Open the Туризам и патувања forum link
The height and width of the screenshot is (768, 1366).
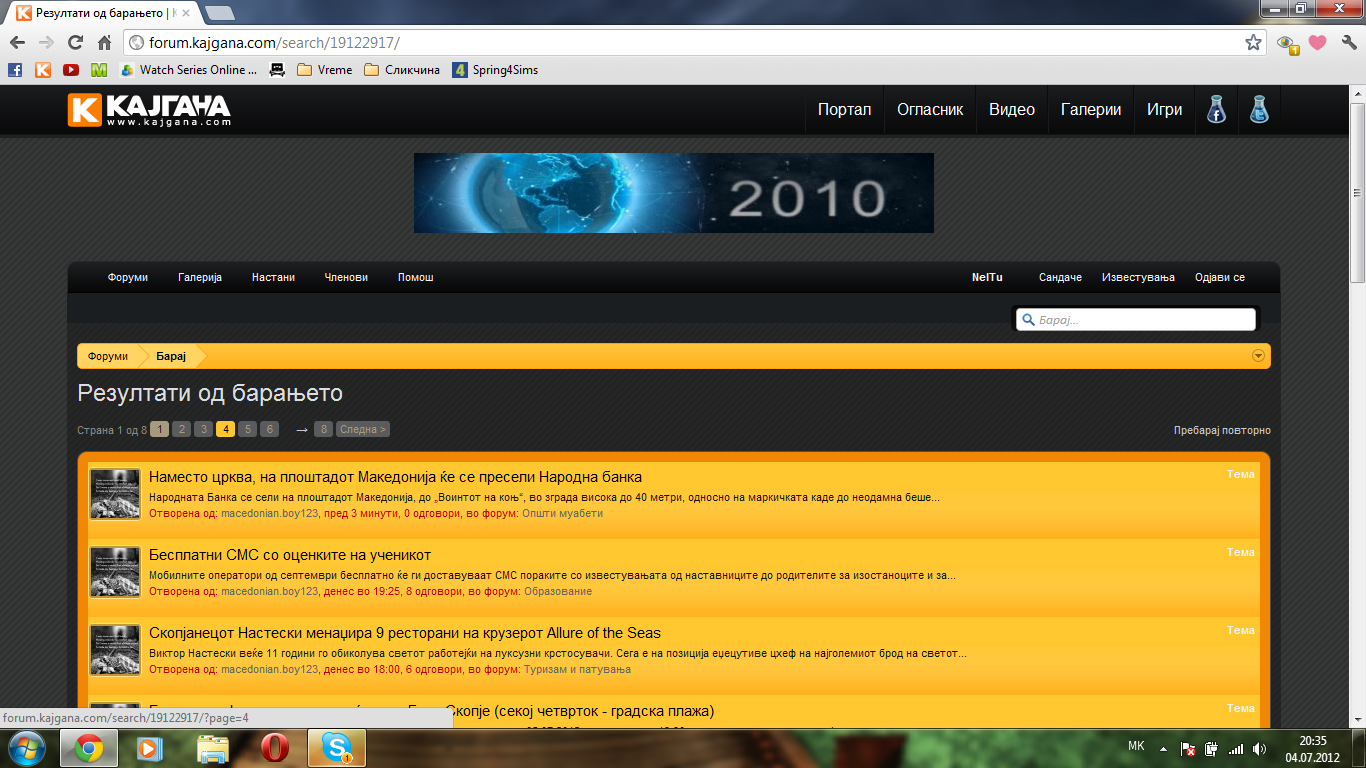click(578, 669)
